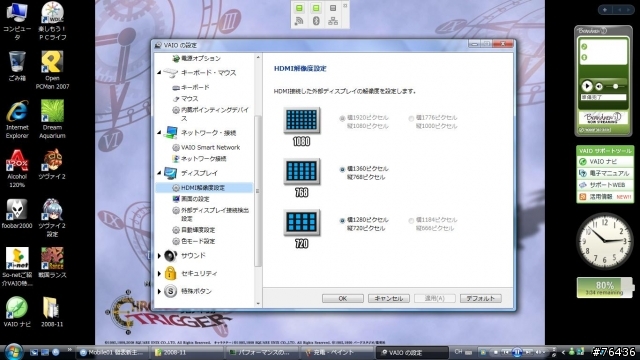
Task: Select 外部ディスプレイ接続検出設定 in the tree
Action: (x=211, y=214)
